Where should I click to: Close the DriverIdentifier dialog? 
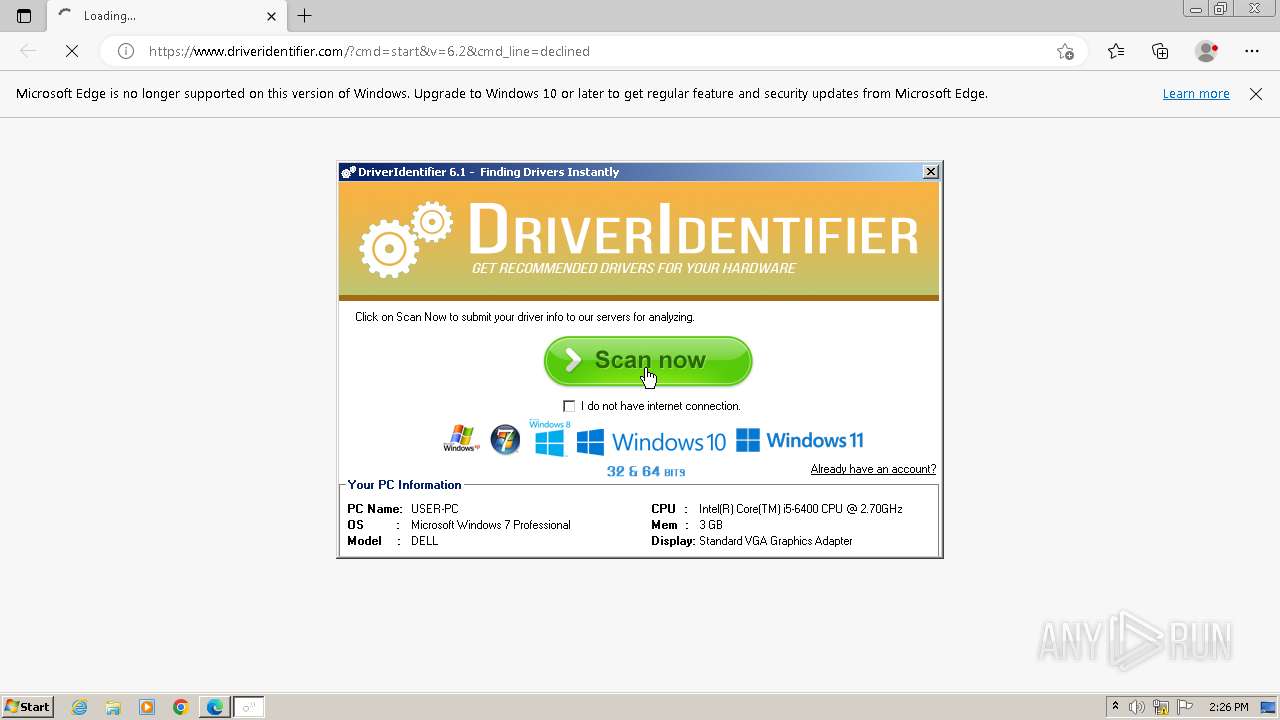tap(930, 172)
